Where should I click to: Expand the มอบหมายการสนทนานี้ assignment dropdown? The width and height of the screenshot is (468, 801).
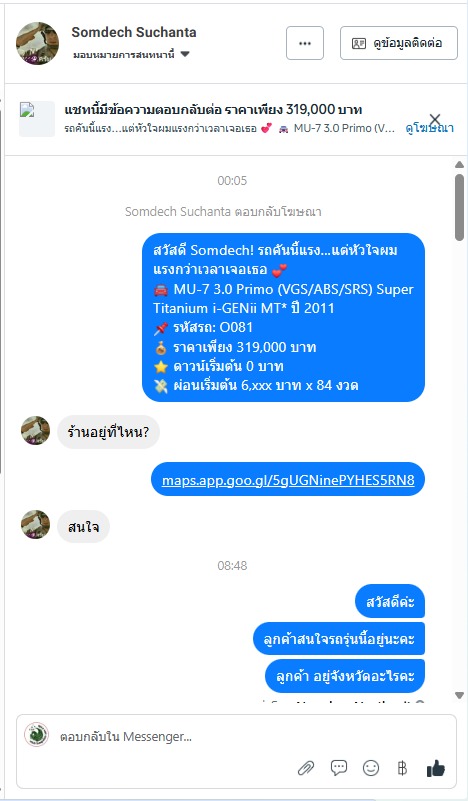tap(131, 54)
